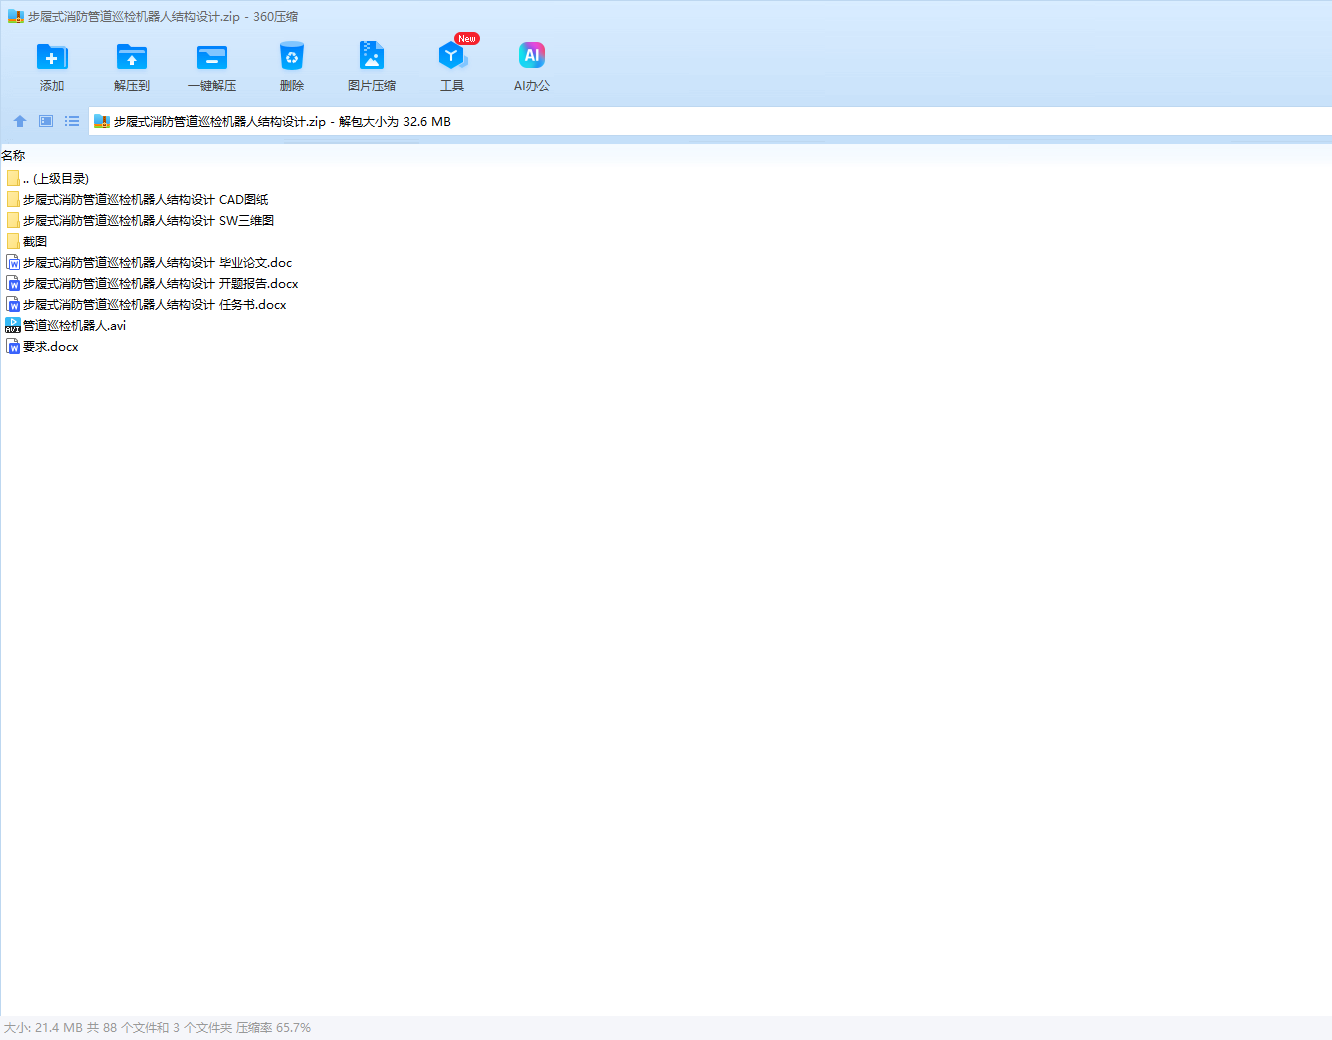The width and height of the screenshot is (1332, 1040).
Task: Select the '步履式消防管道巡检机器人结构设计 CAD图纸' folder name
Action: pyautogui.click(x=146, y=200)
